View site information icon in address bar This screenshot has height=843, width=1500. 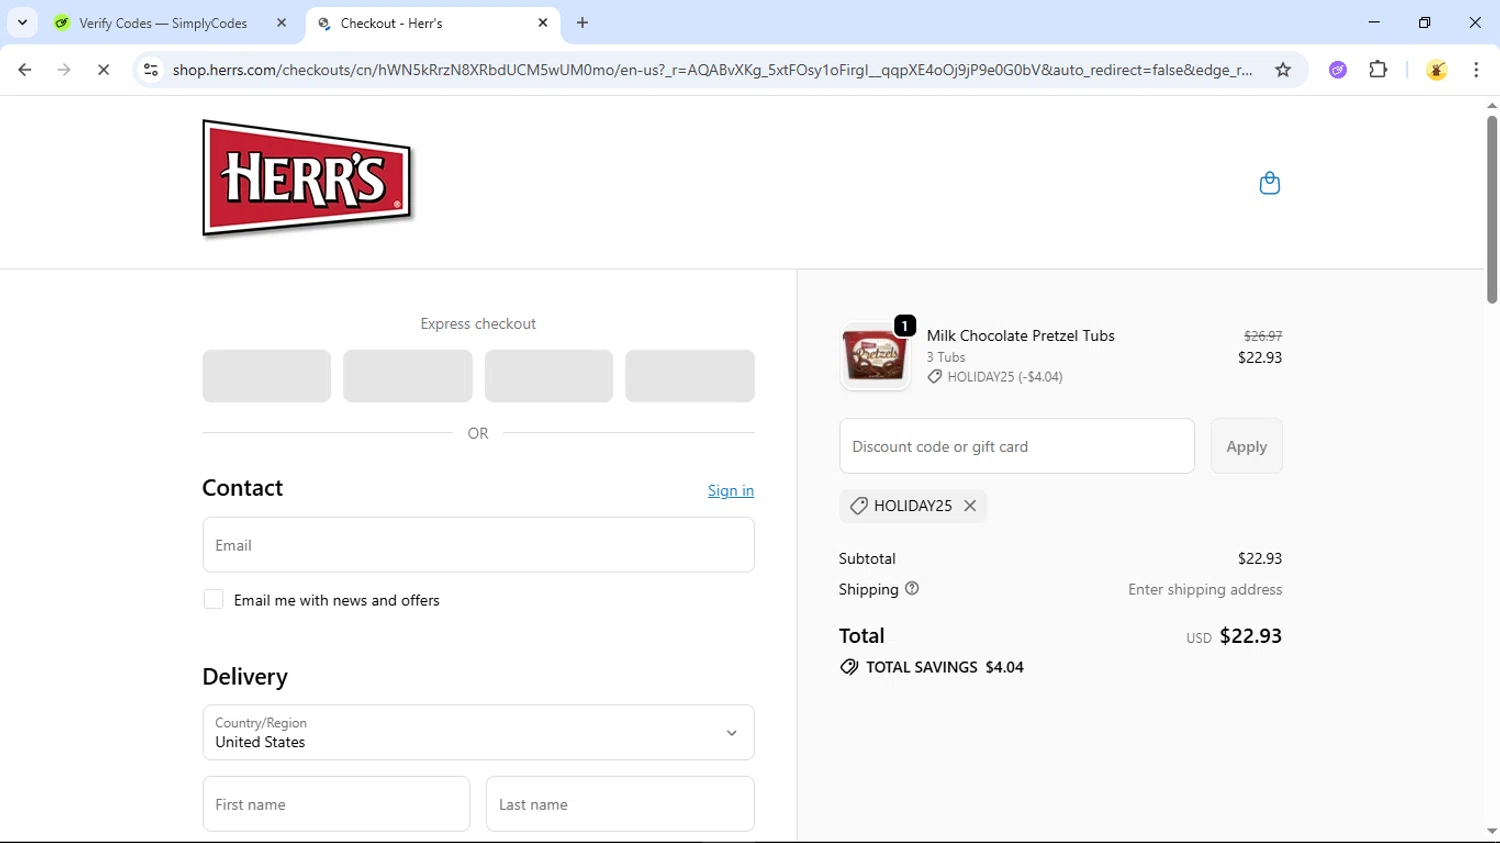[x=151, y=70]
